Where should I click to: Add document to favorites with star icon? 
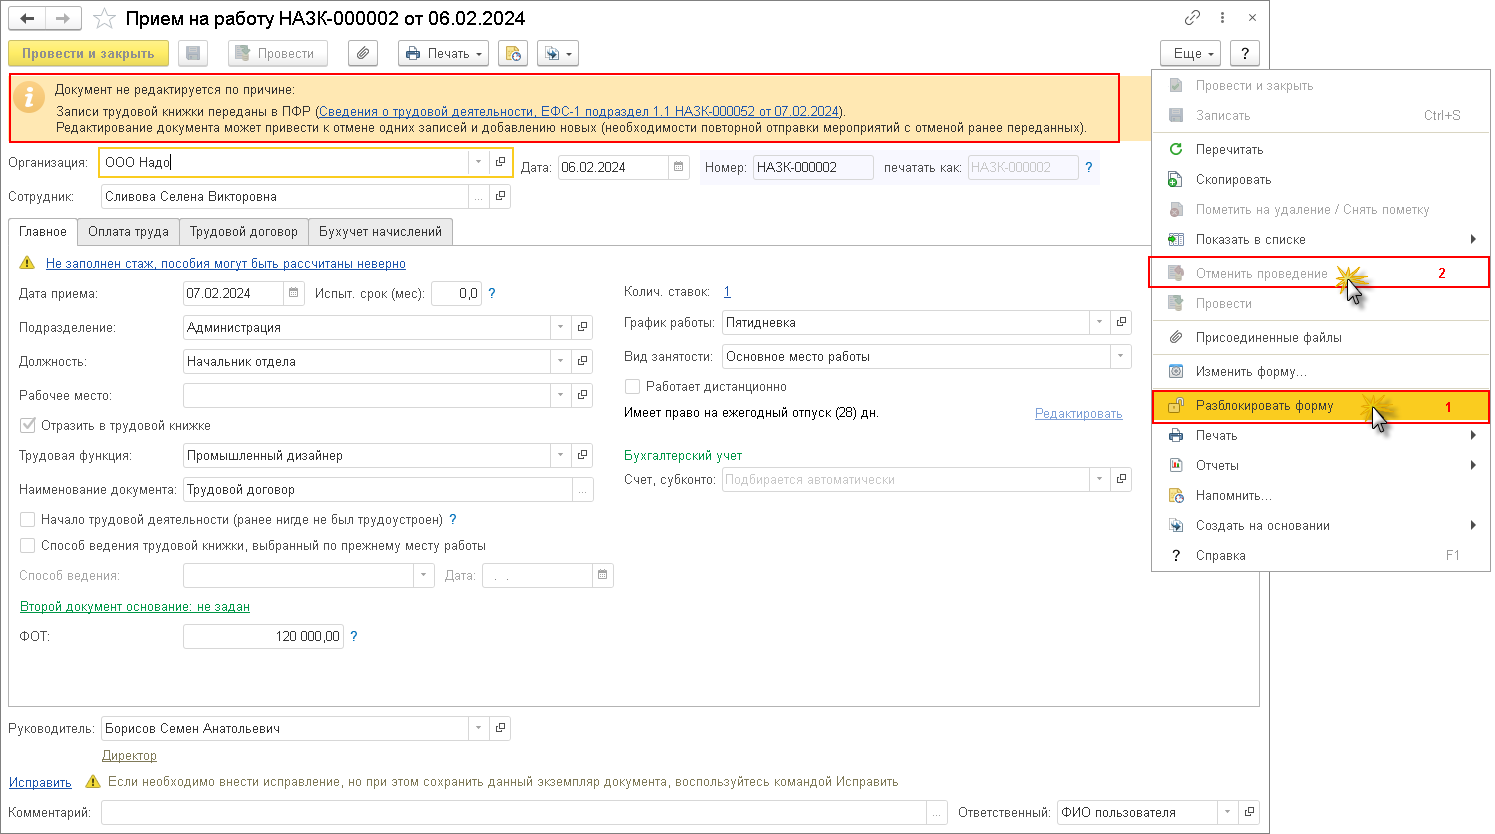point(104,19)
